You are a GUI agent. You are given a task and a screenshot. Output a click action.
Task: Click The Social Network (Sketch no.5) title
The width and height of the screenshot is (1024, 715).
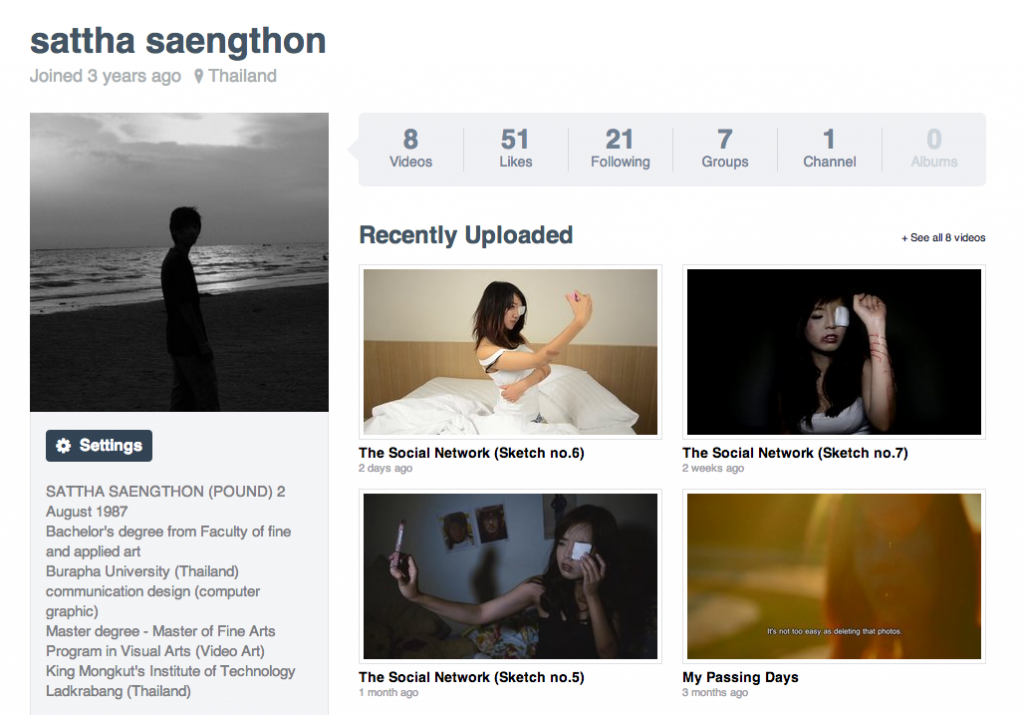(x=472, y=677)
